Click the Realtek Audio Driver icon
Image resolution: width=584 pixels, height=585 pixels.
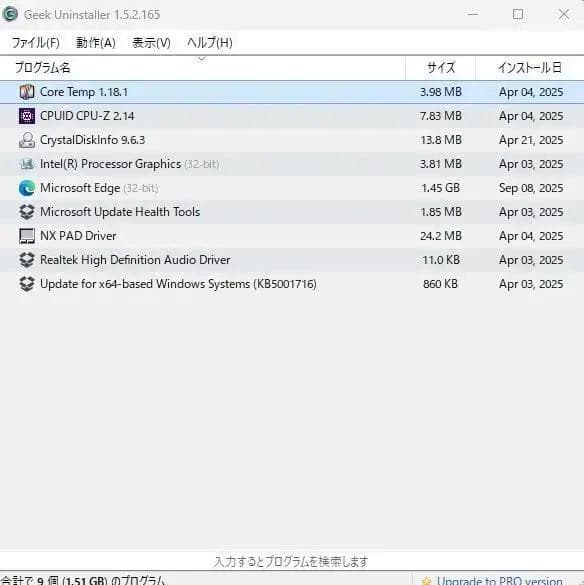point(27,260)
